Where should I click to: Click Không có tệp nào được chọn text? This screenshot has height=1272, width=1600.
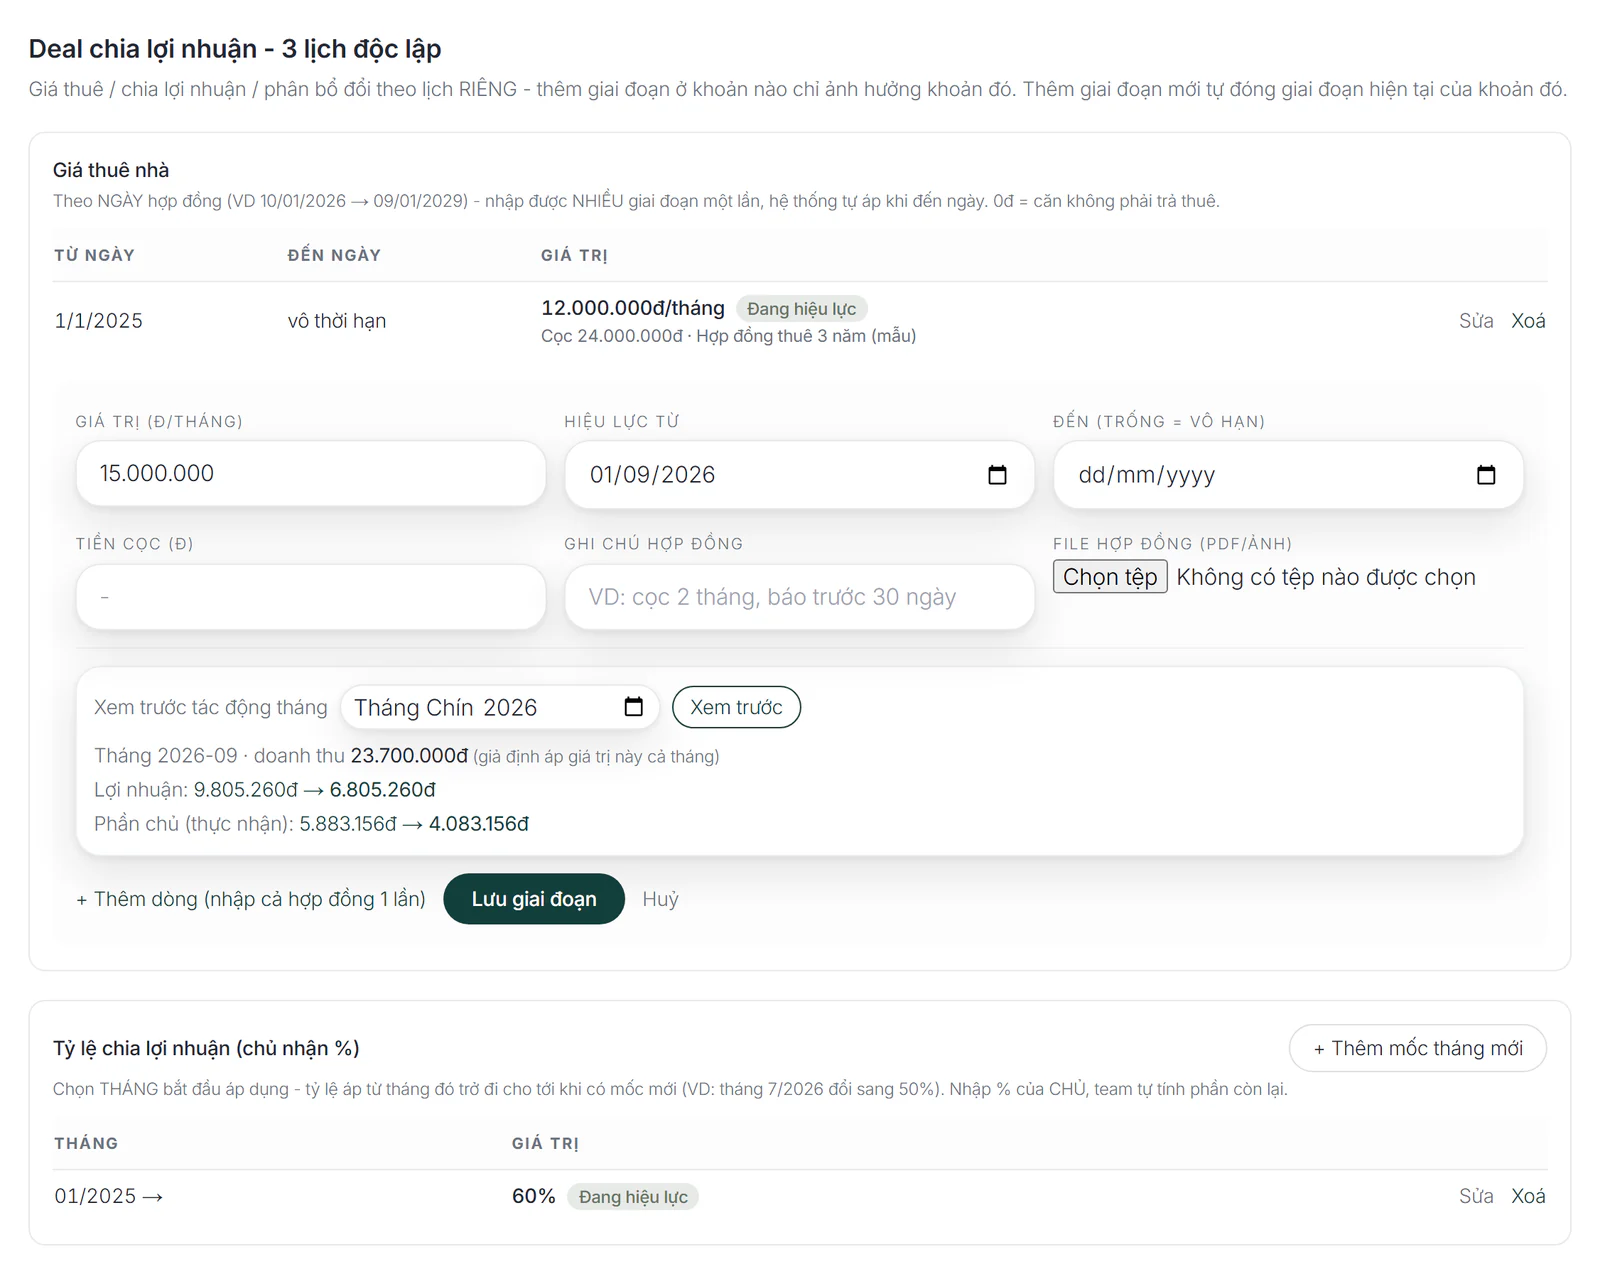(1326, 577)
